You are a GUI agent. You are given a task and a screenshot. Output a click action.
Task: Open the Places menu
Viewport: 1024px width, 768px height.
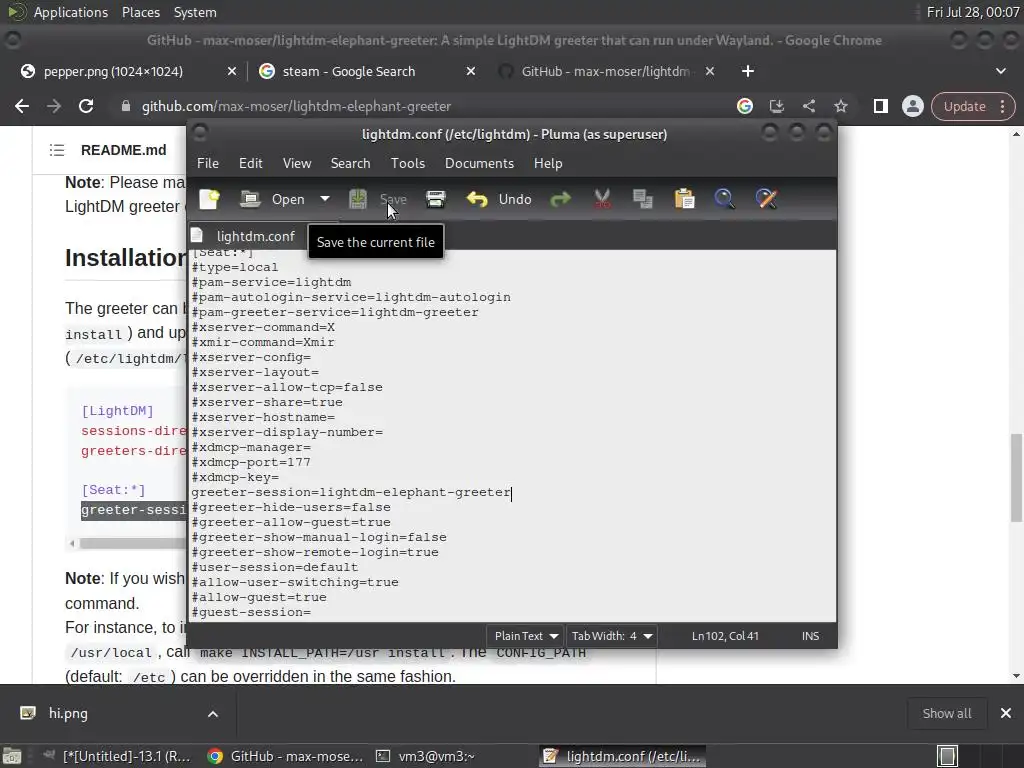tap(140, 12)
